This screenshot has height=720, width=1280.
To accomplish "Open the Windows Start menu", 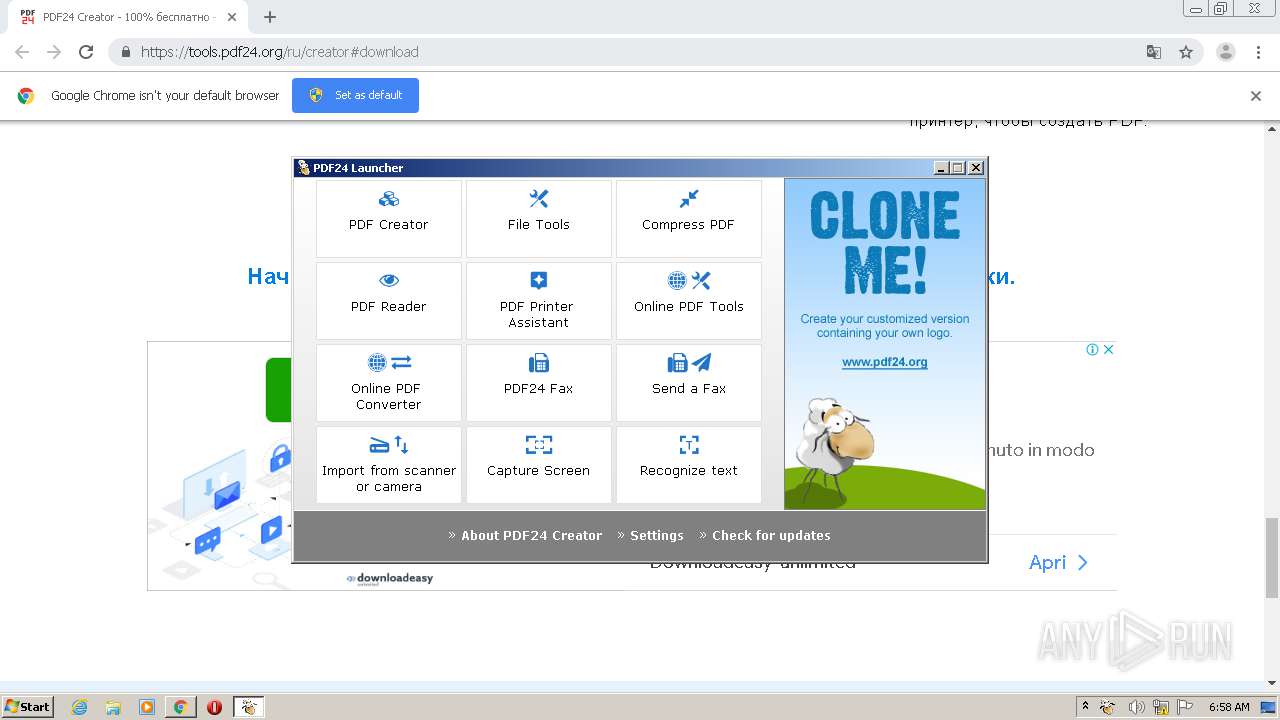I will tap(27, 706).
